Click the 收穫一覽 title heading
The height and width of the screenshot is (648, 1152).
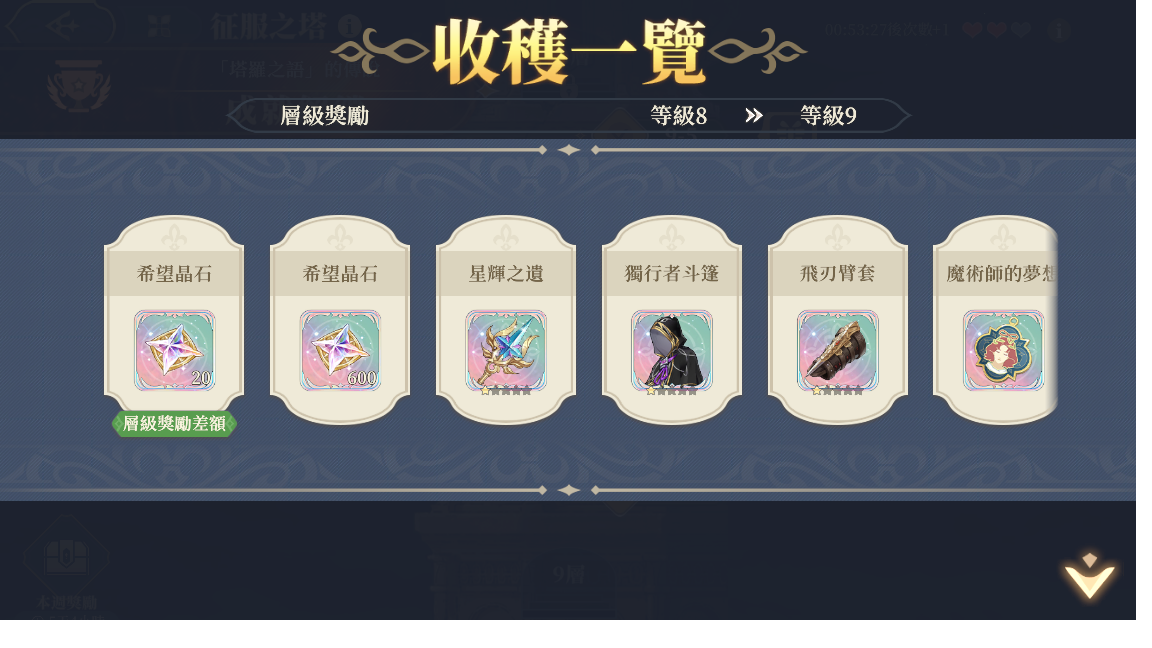point(569,51)
